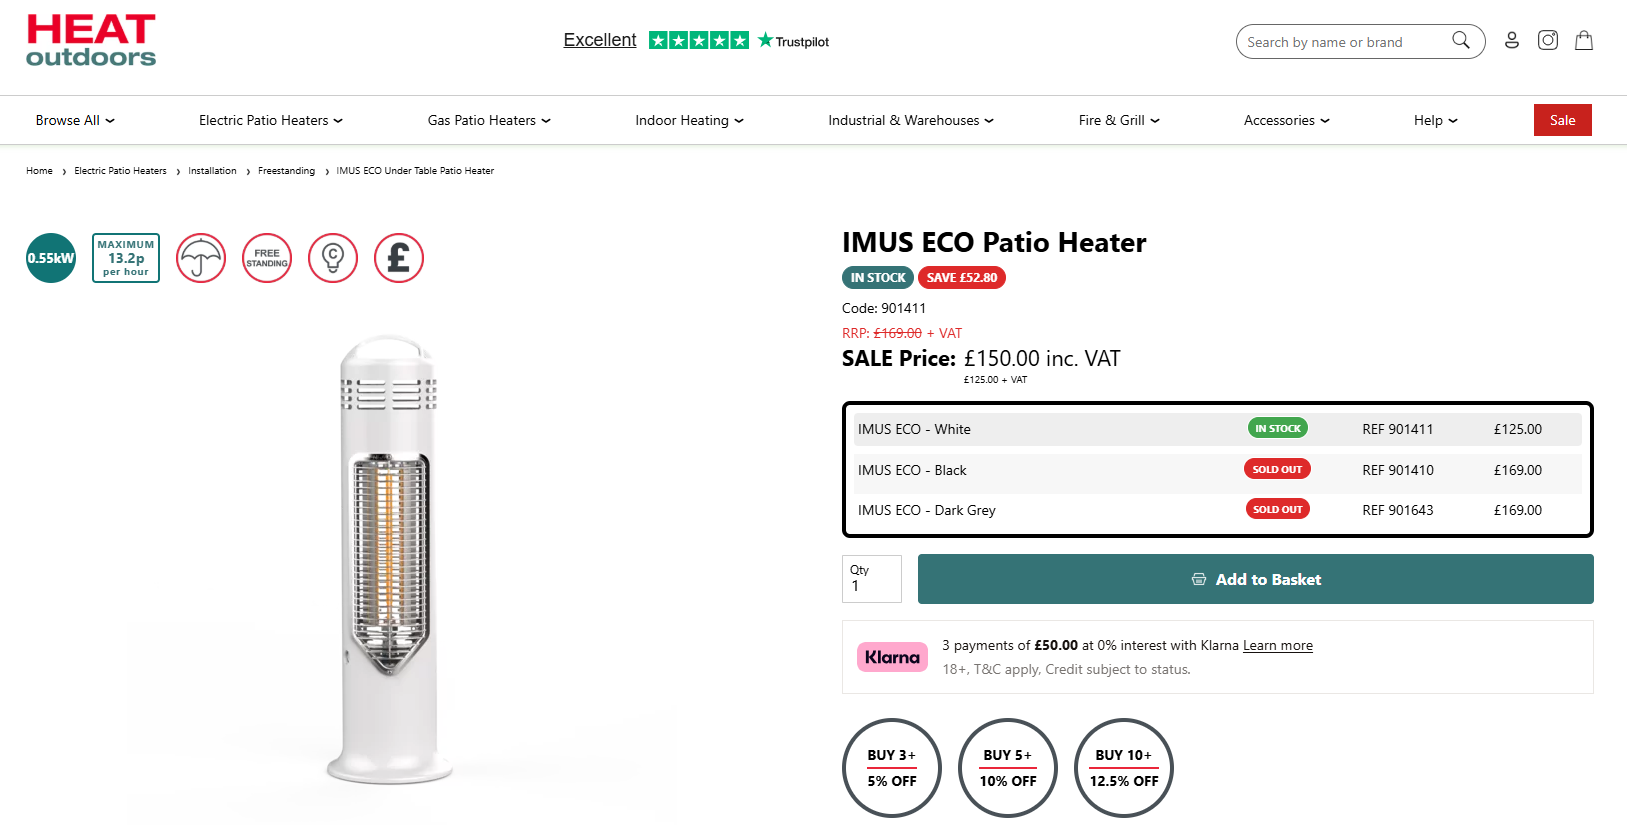Open the Instagram icon link
This screenshot has width=1627, height=825.
1548,40
